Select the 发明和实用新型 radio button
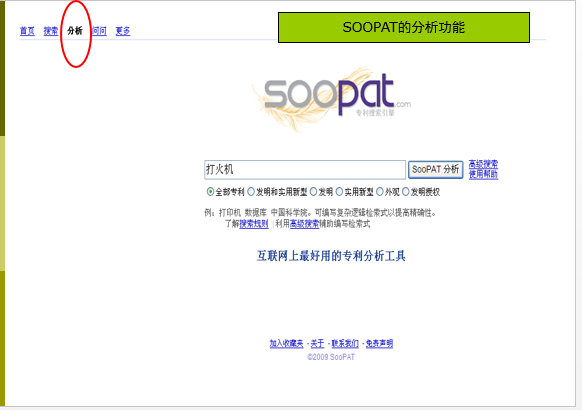582x410 pixels. [x=251, y=192]
